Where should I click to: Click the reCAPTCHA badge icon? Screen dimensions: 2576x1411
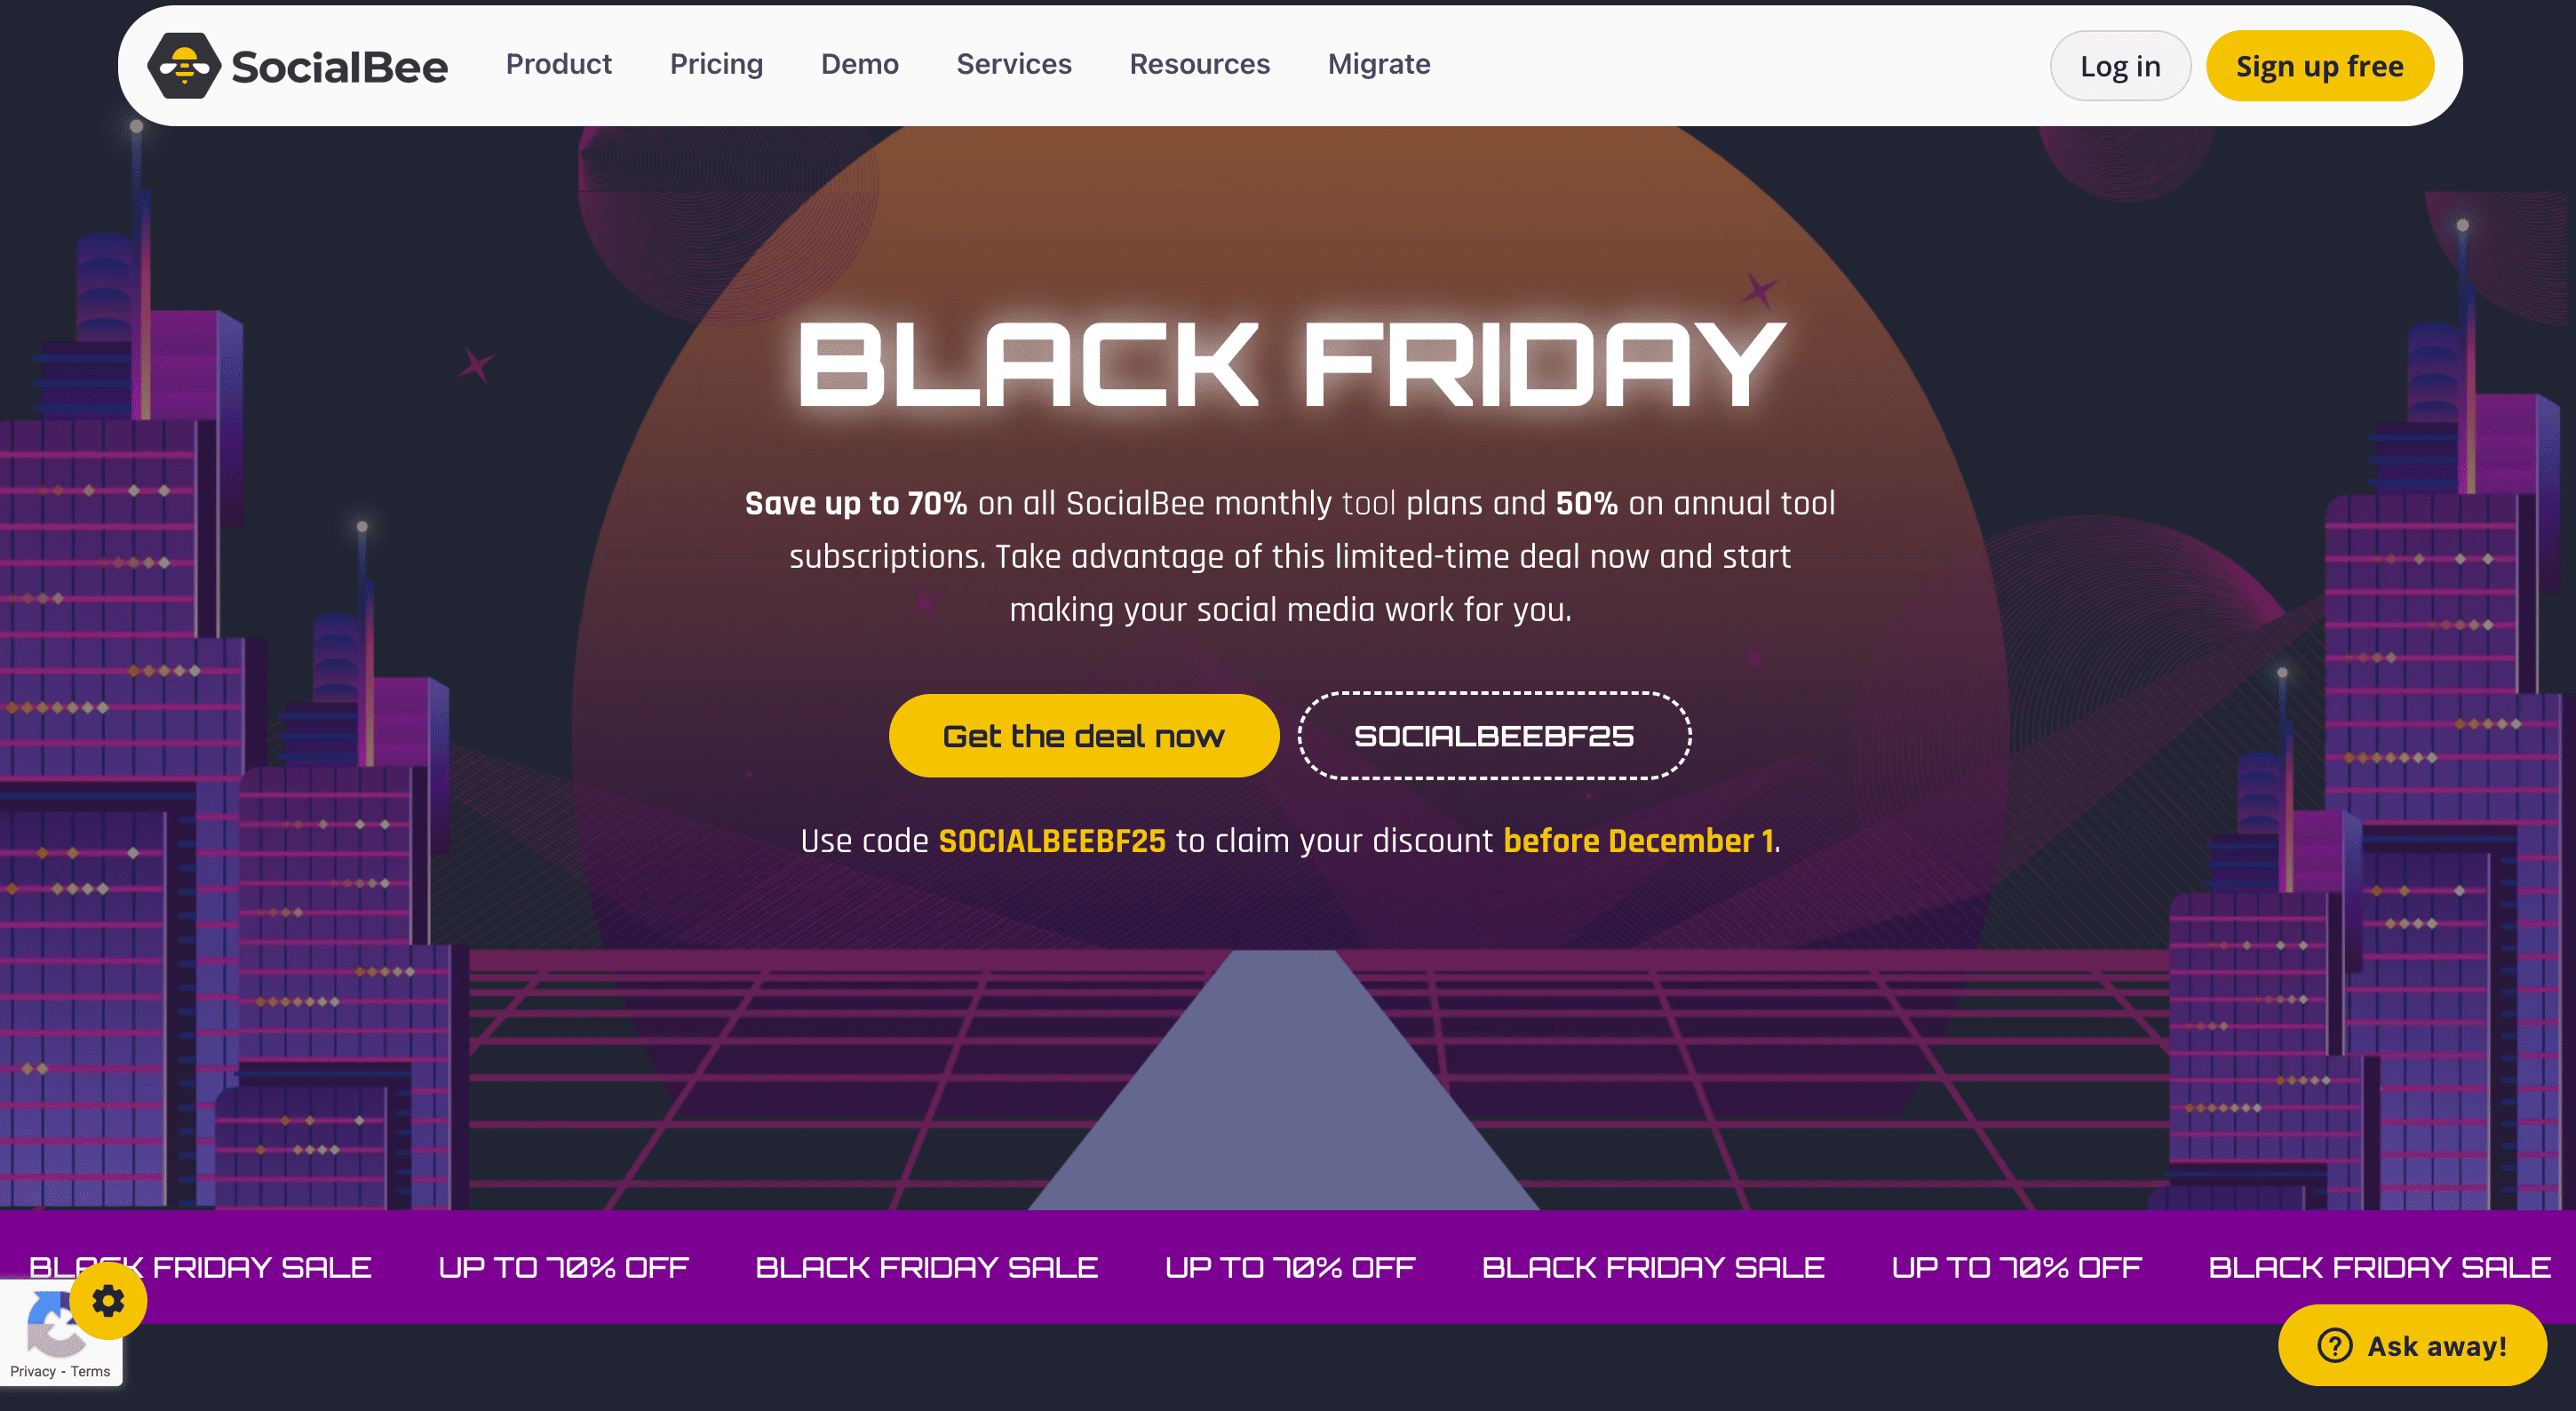(56, 1325)
